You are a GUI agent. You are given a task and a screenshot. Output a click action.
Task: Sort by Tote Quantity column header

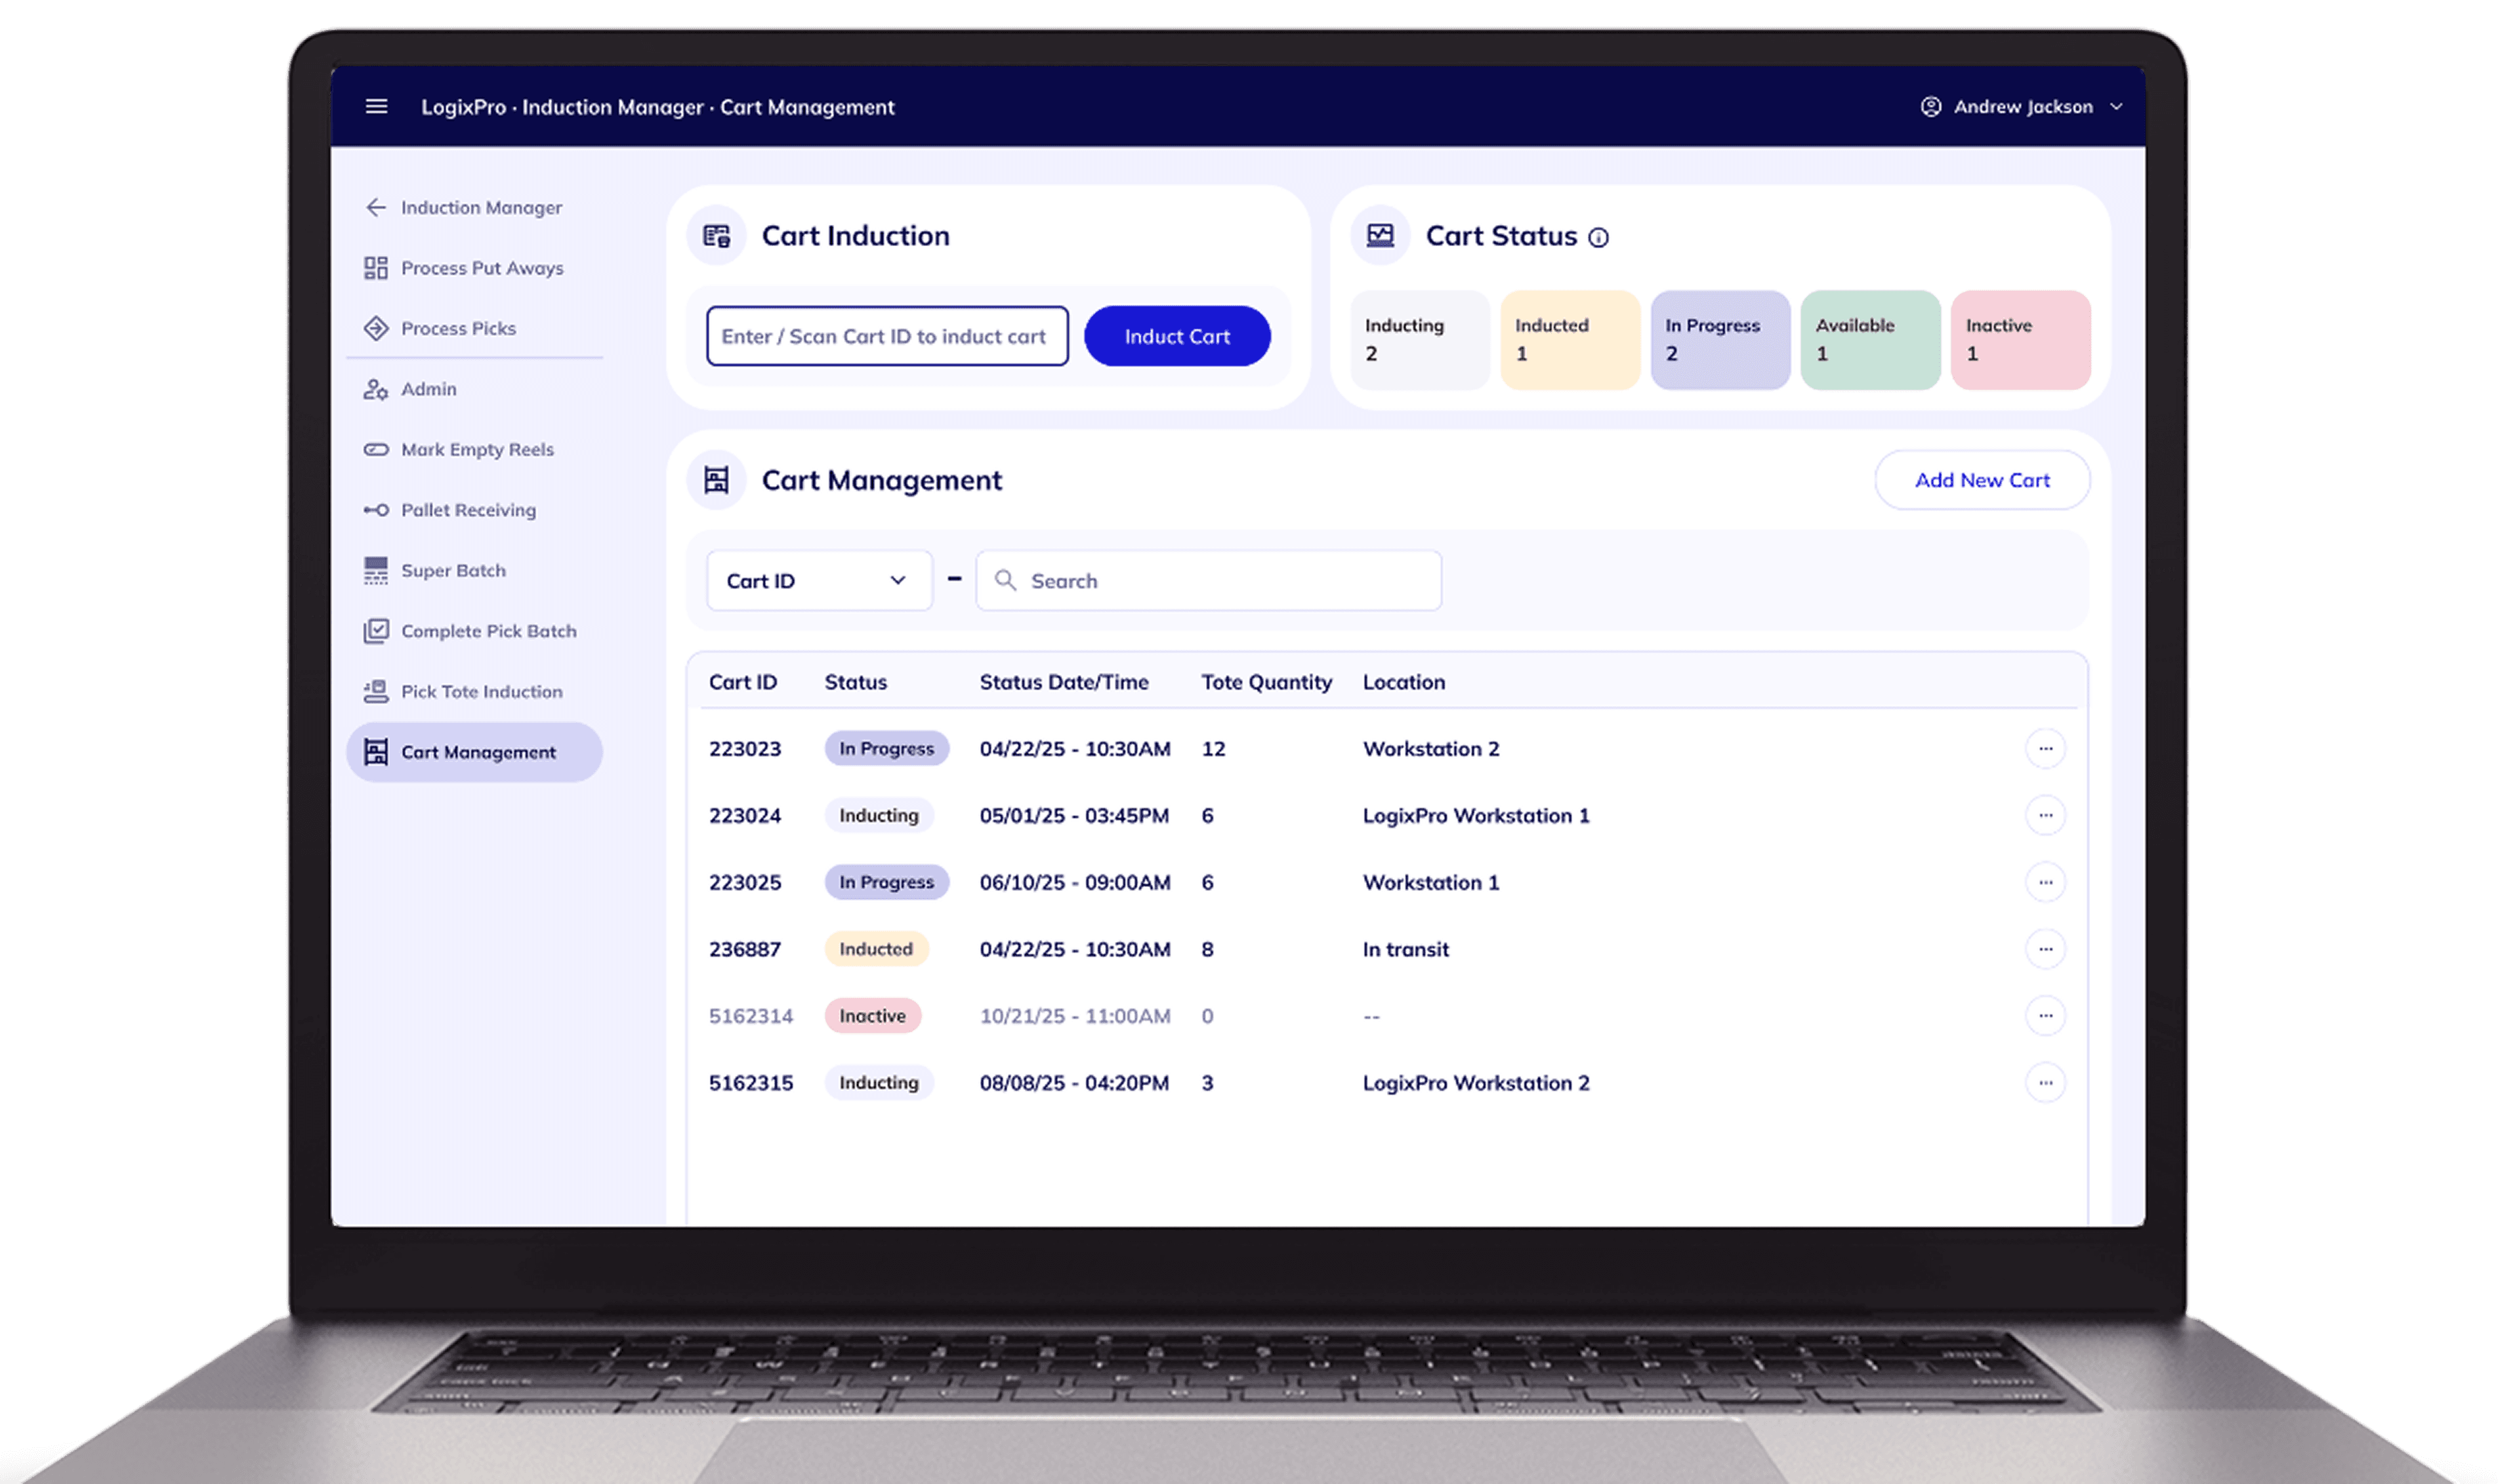point(1266,682)
